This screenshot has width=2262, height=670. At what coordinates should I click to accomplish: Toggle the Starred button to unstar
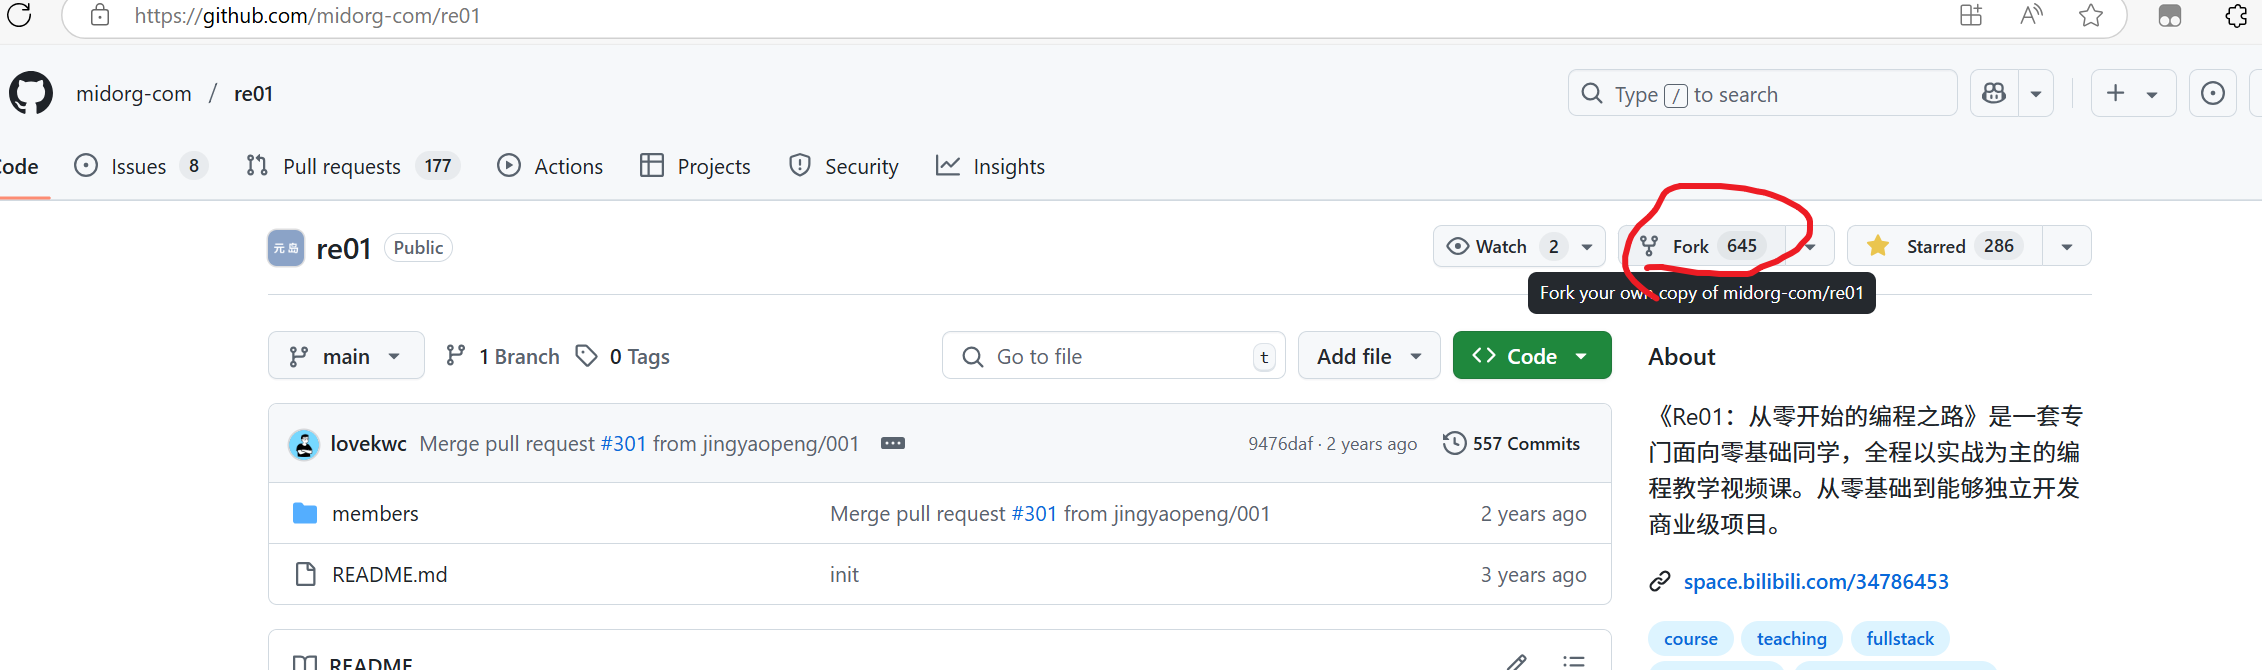coord(1945,246)
